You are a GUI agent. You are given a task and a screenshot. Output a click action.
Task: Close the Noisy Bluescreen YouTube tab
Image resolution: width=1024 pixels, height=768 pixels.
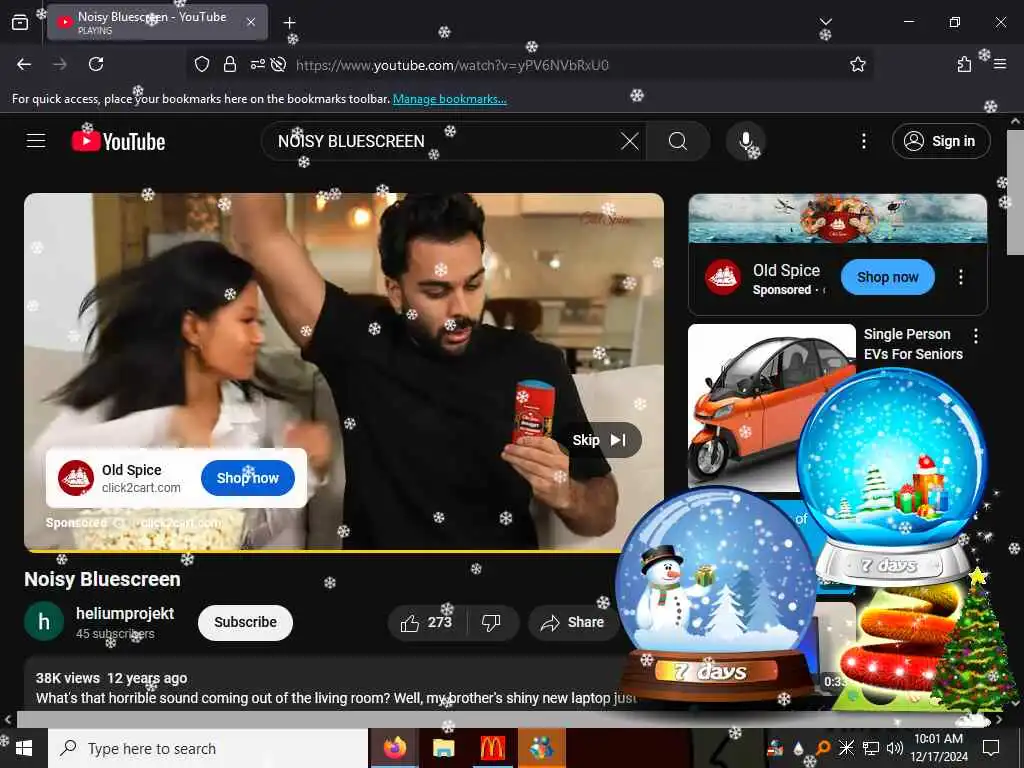[x=251, y=22]
